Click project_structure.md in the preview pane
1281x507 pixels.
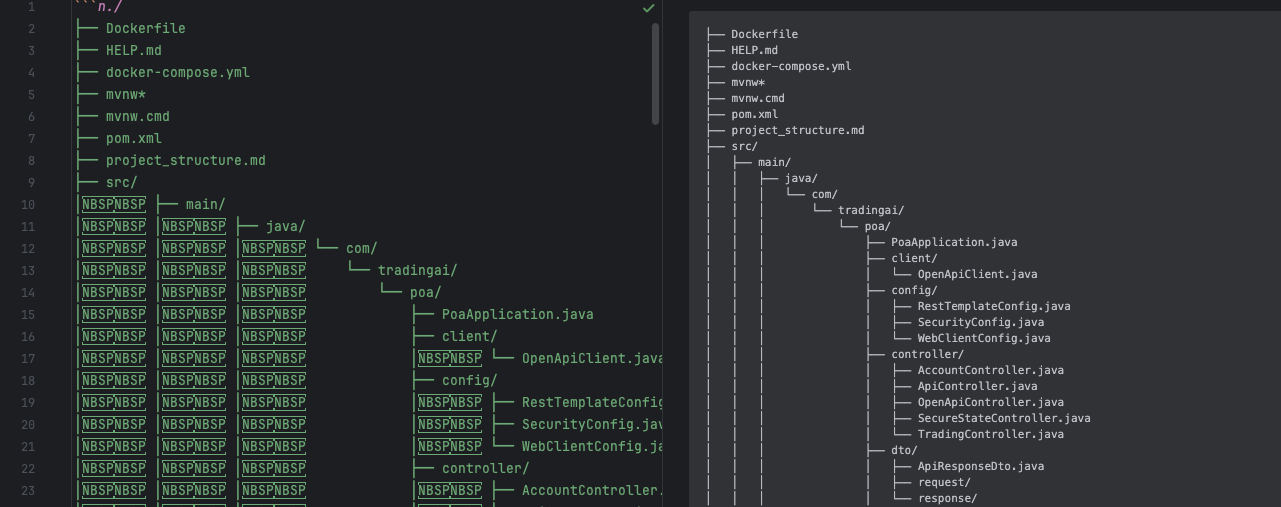[798, 130]
